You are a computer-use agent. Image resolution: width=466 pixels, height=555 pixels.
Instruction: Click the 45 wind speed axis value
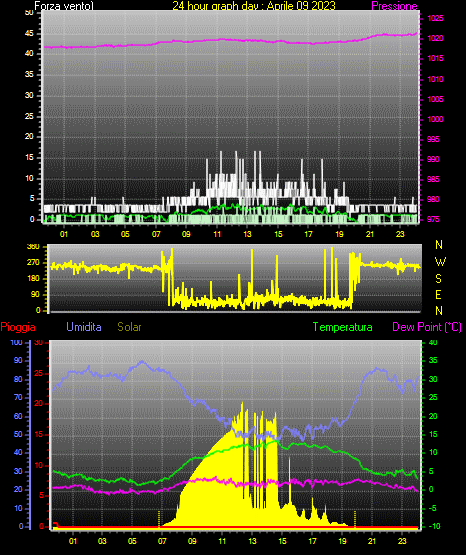coord(29,34)
